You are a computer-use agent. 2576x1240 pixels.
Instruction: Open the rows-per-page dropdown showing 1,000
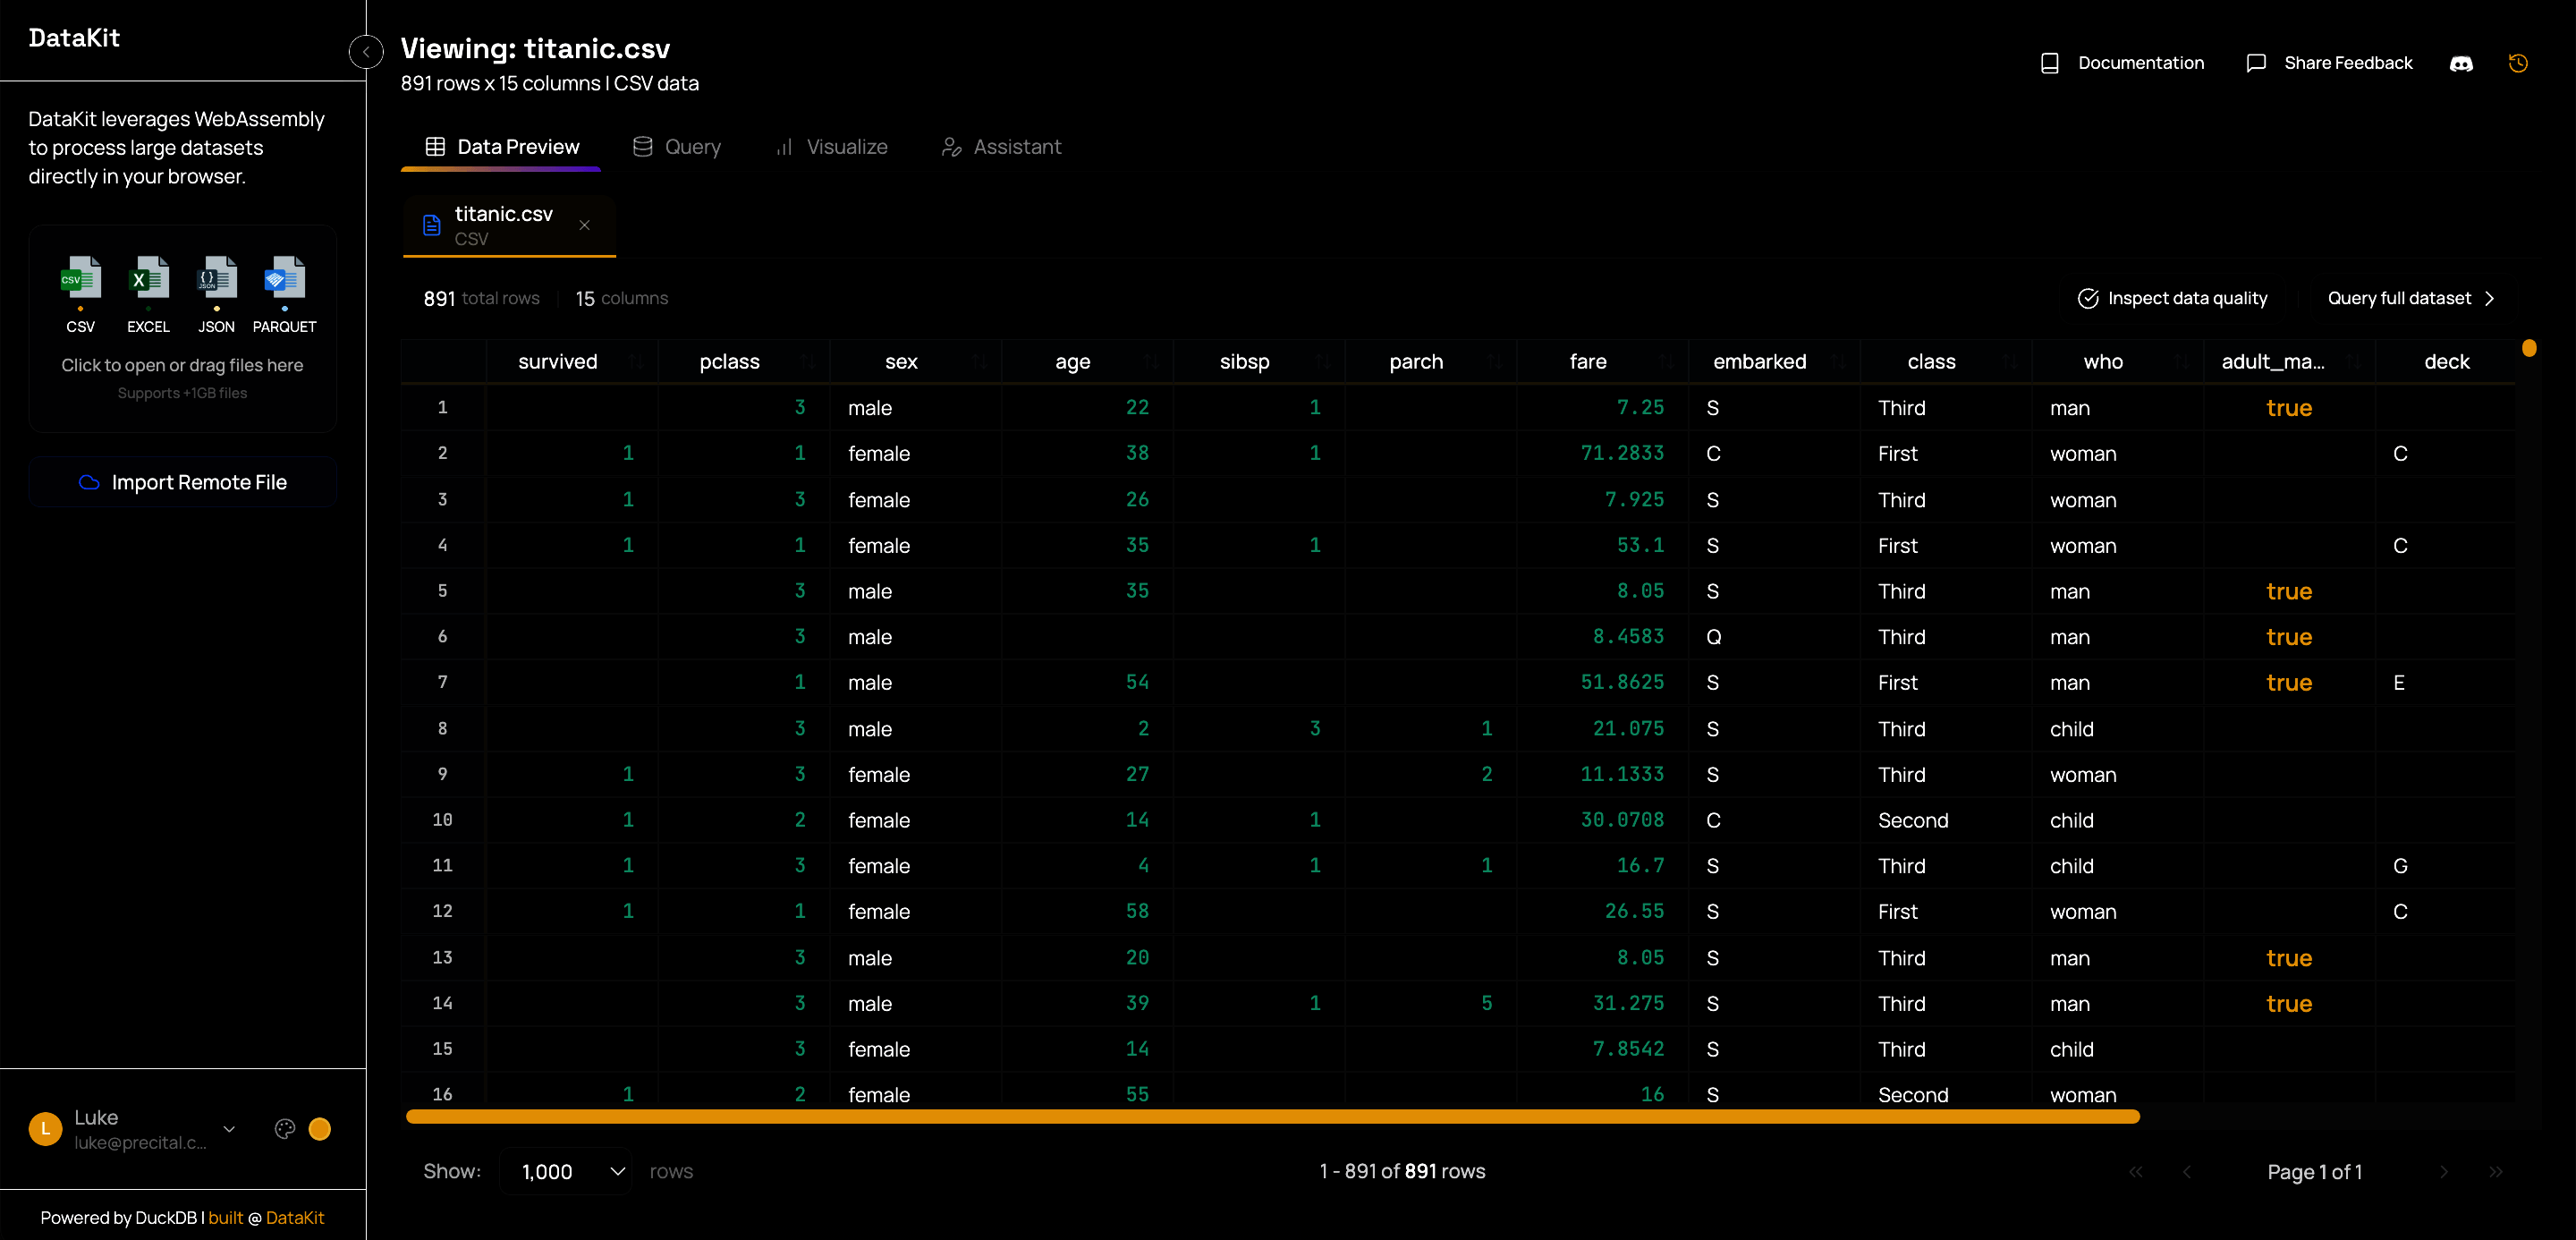(x=566, y=1171)
